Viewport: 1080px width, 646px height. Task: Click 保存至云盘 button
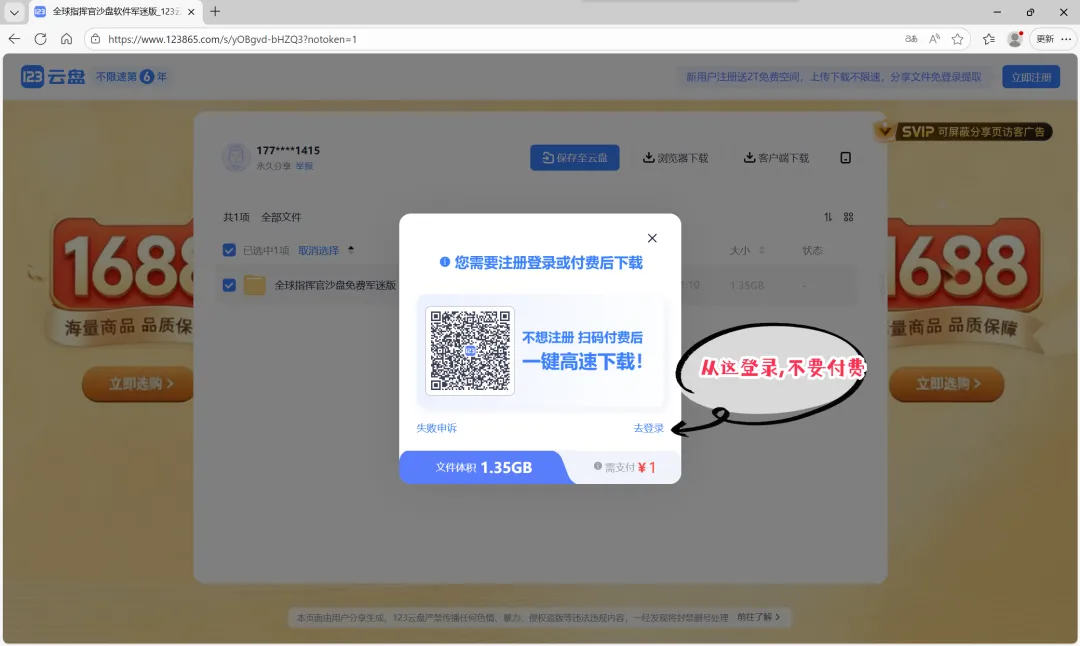pos(574,158)
